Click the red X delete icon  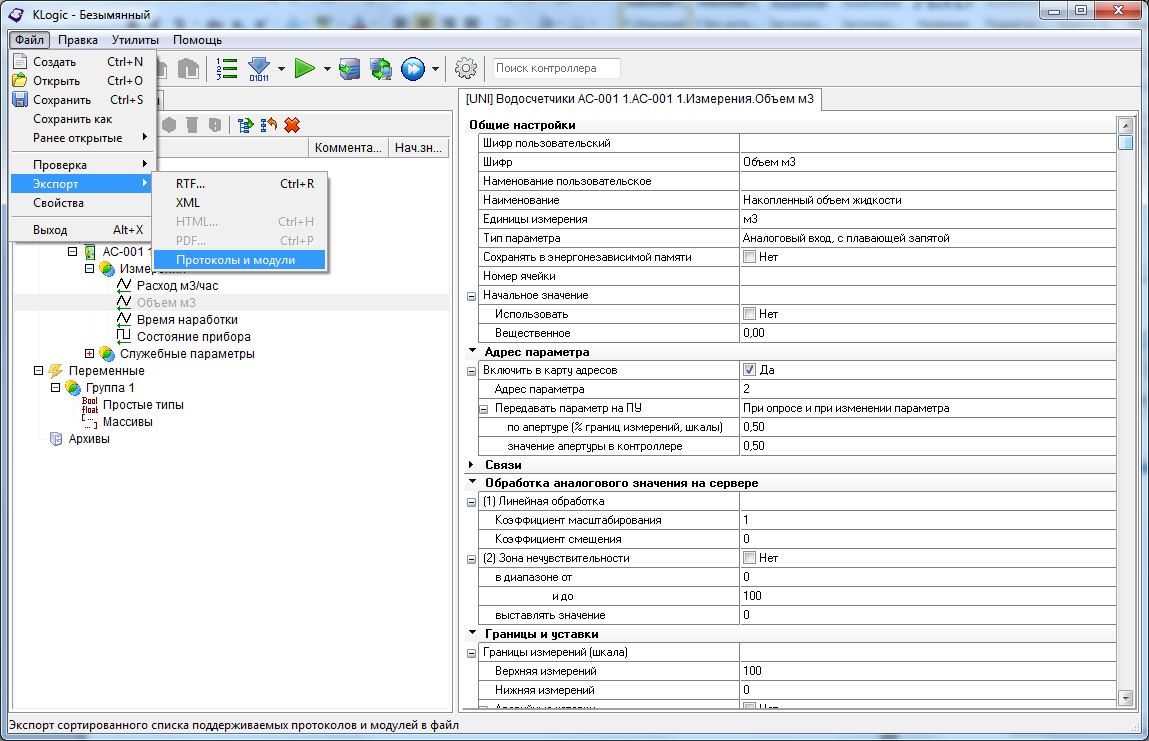(292, 125)
